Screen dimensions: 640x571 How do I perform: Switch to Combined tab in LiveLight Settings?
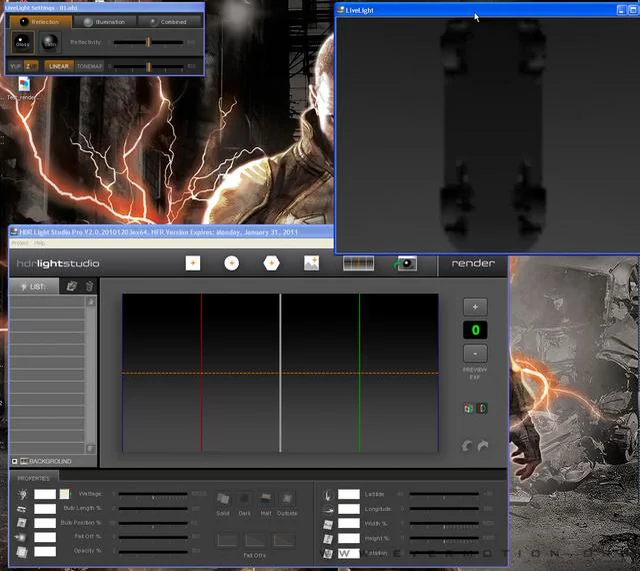[169, 22]
